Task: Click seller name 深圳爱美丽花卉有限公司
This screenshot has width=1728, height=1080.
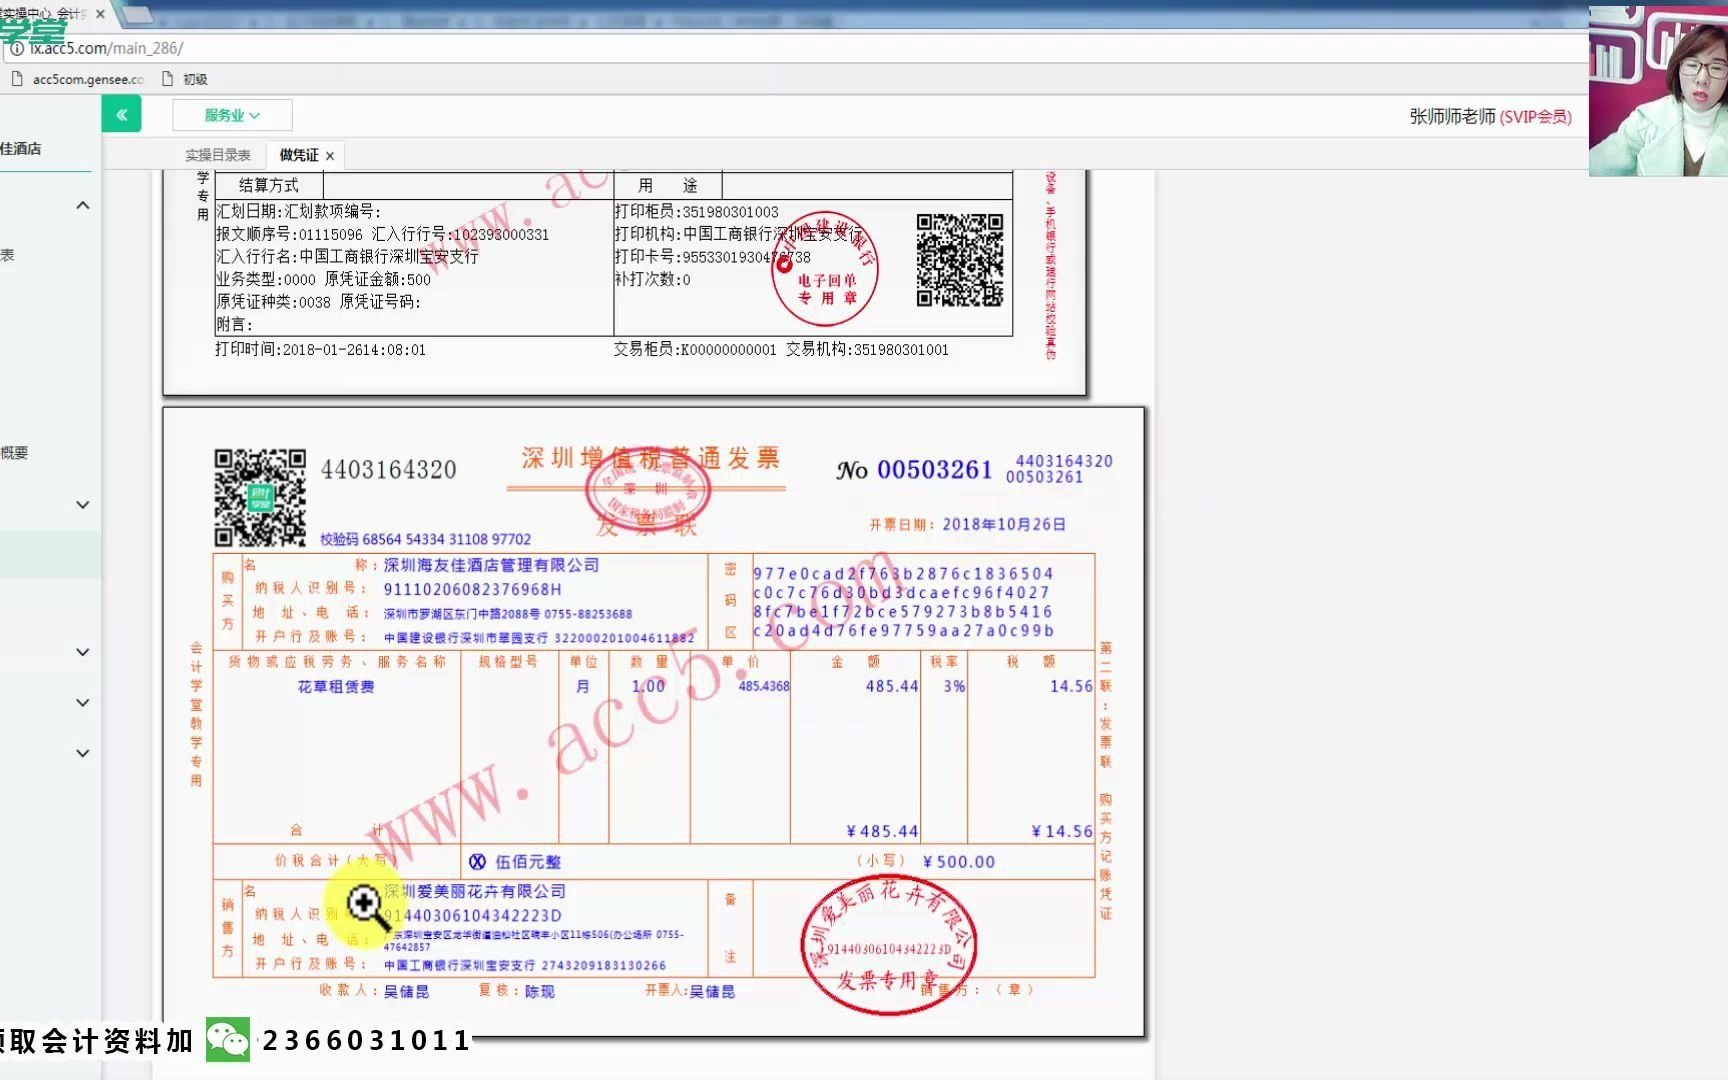Action: click(475, 891)
